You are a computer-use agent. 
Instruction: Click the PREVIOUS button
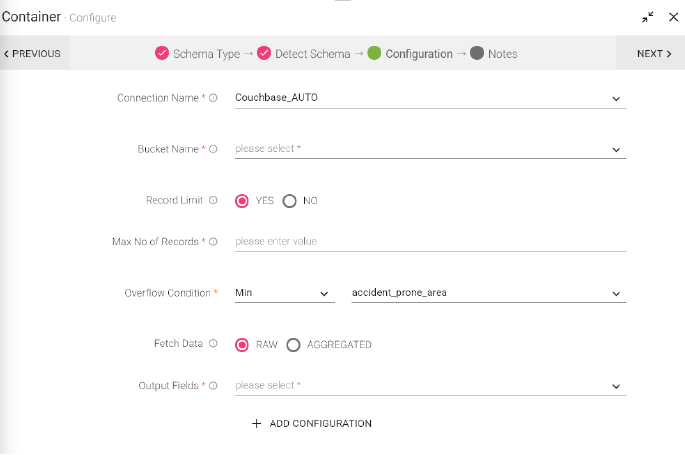pyautogui.click(x=32, y=54)
